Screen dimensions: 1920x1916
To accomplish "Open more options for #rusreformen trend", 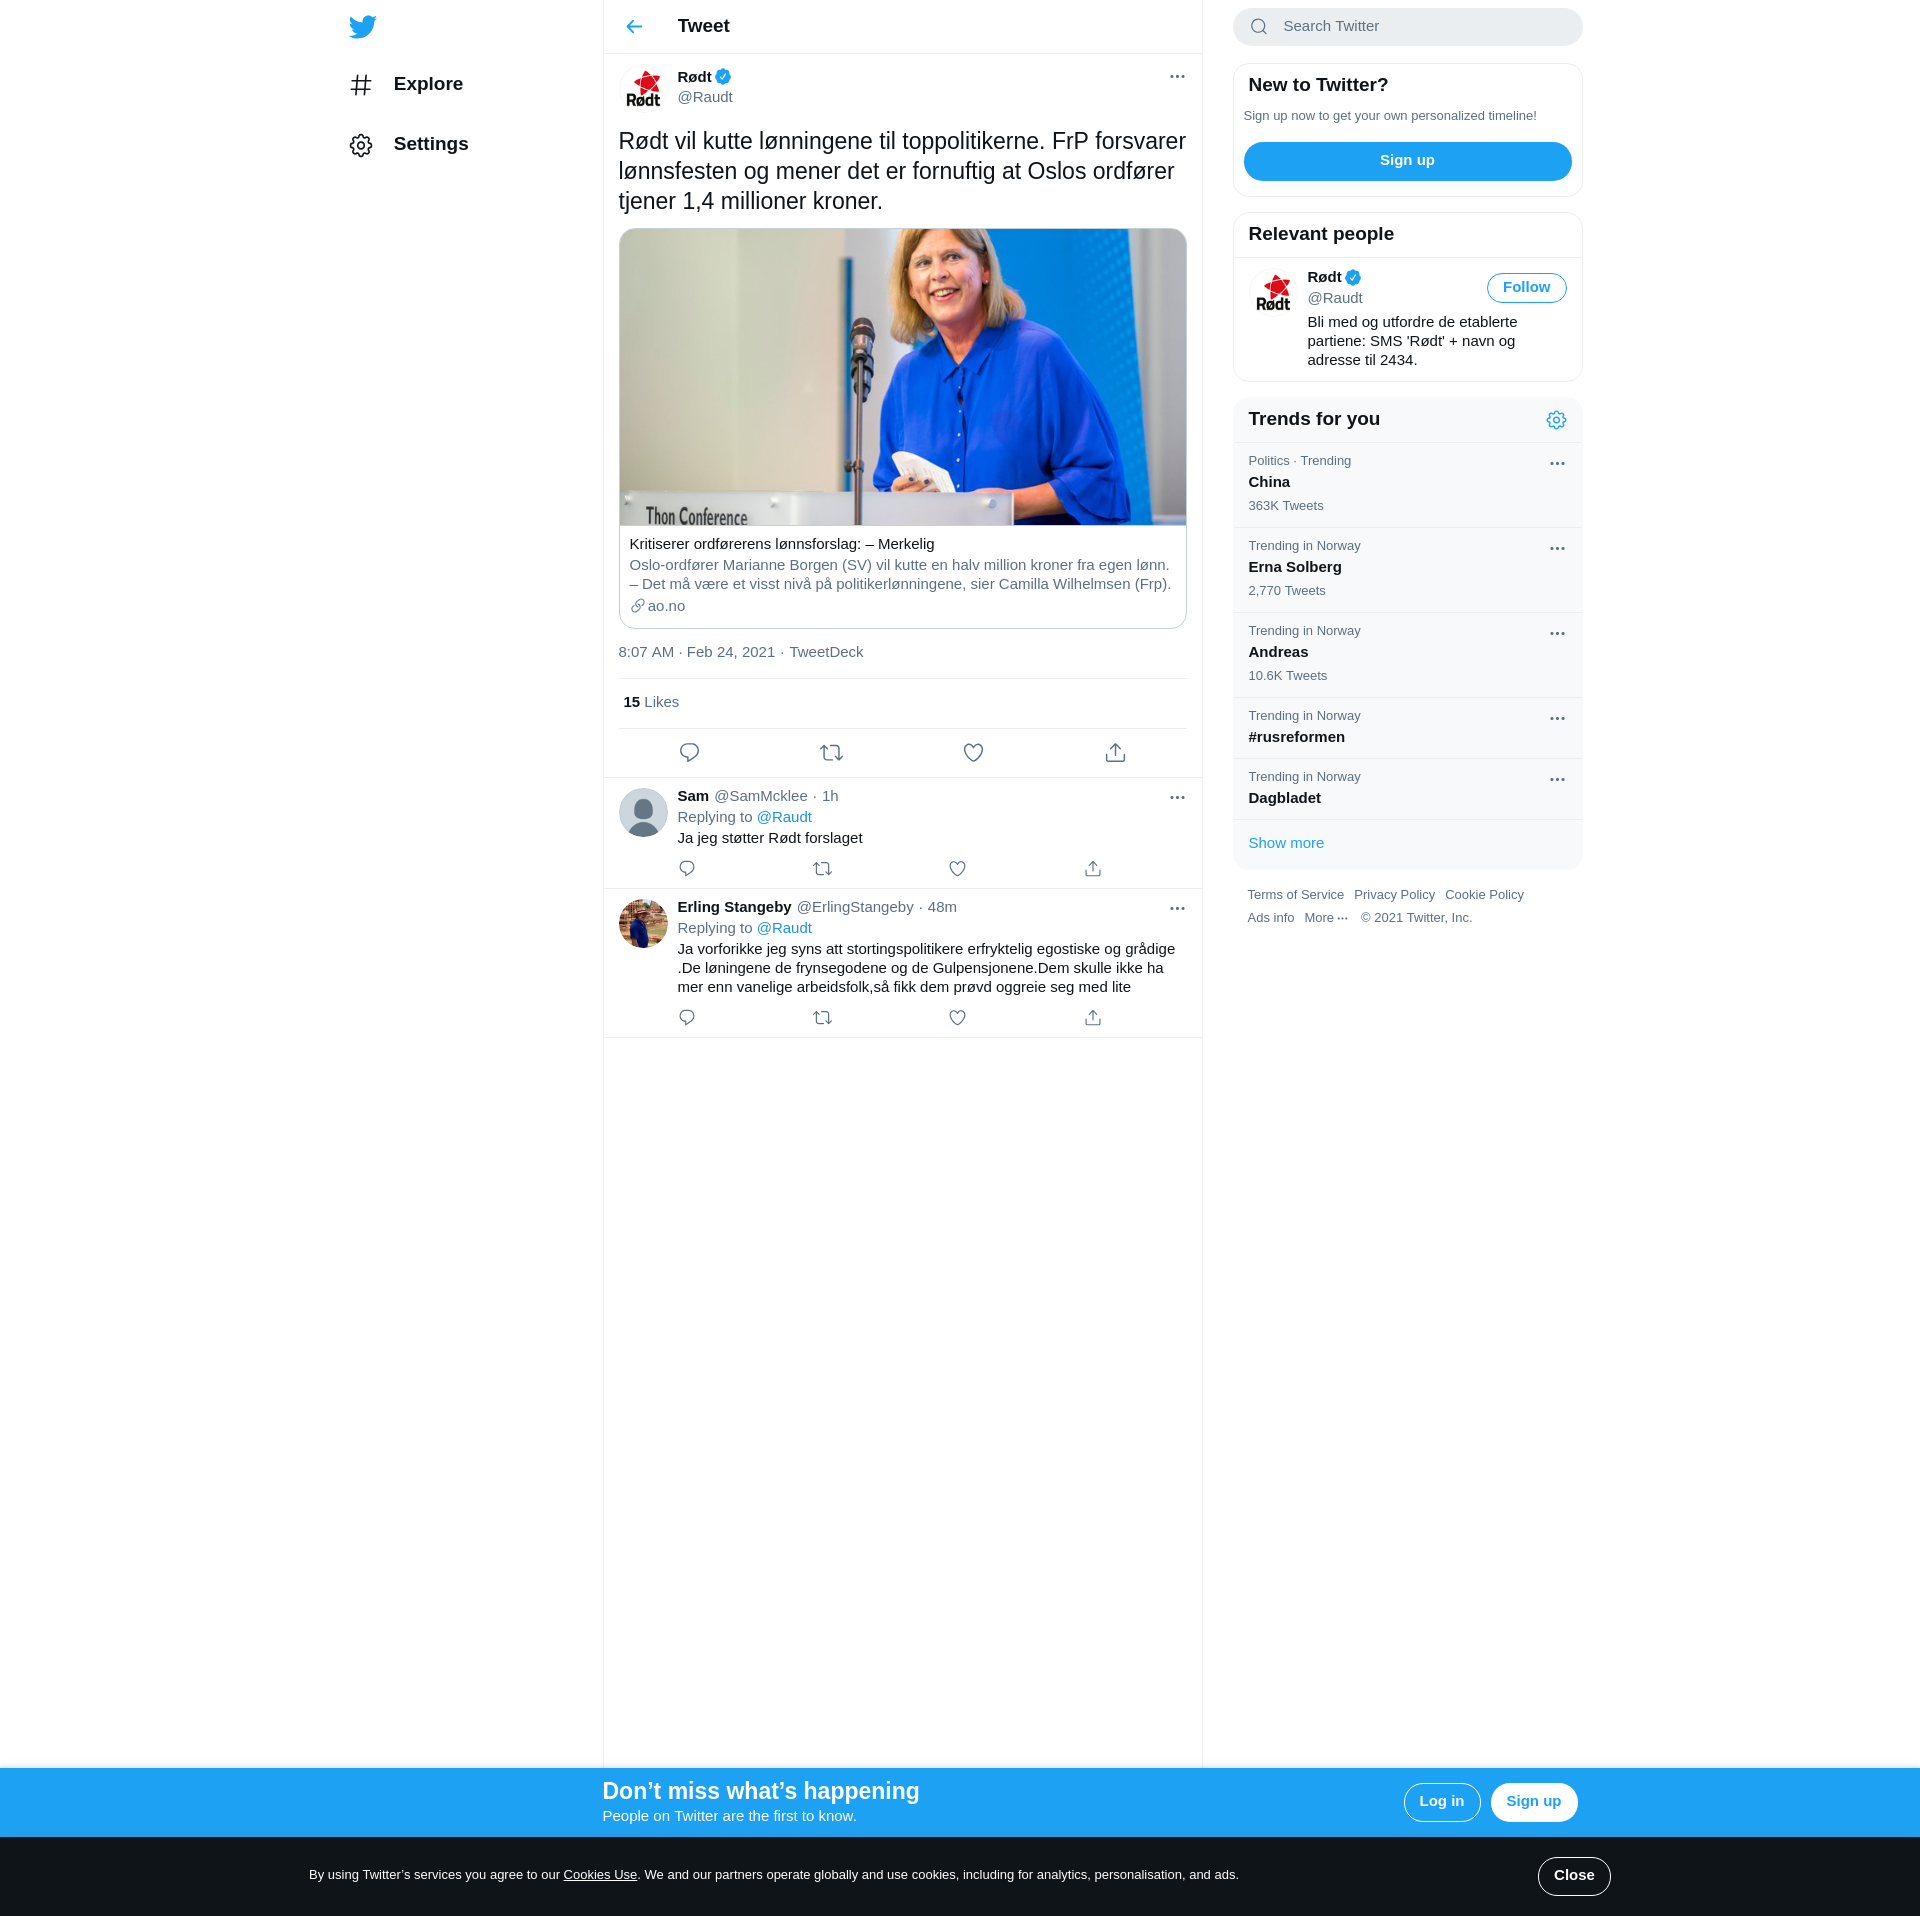I will coord(1557,719).
